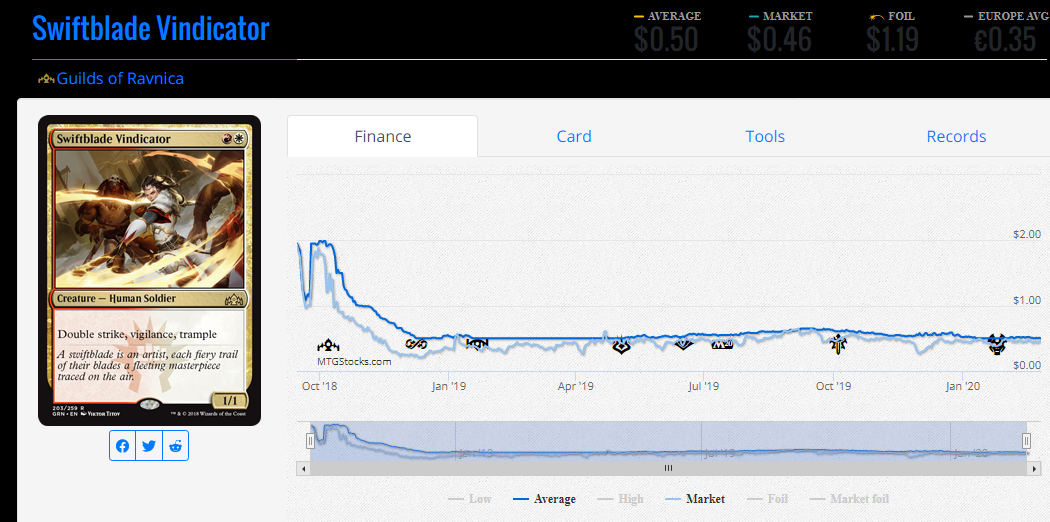Share the card on Twitter

tap(149, 446)
